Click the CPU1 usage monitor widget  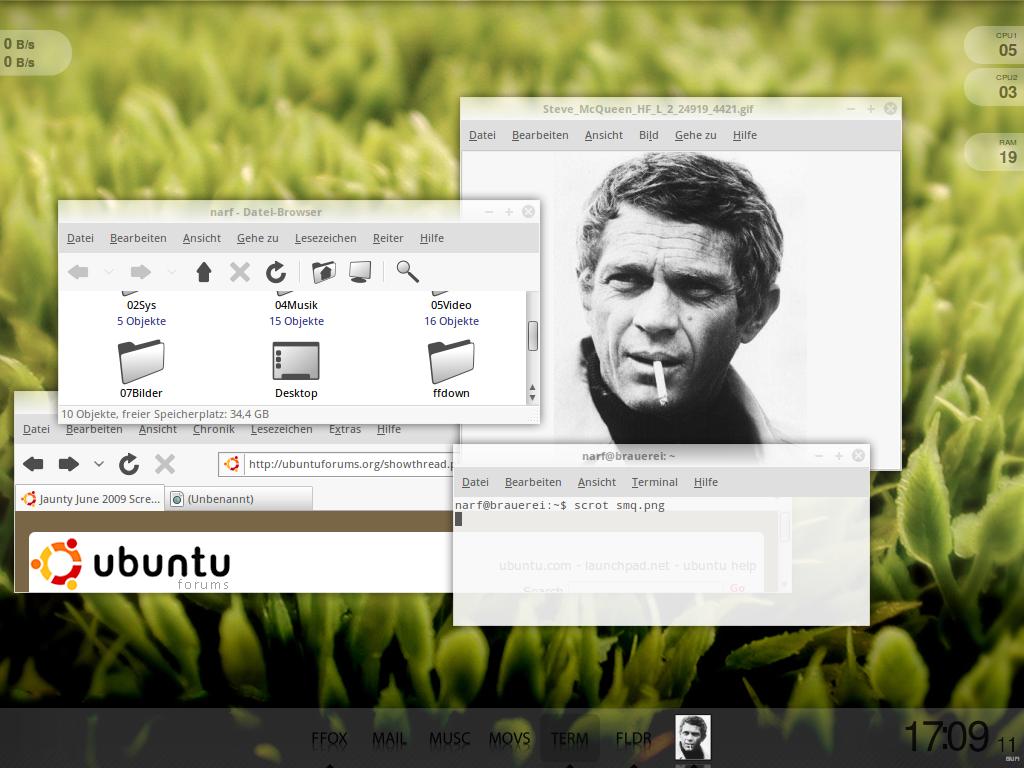997,45
